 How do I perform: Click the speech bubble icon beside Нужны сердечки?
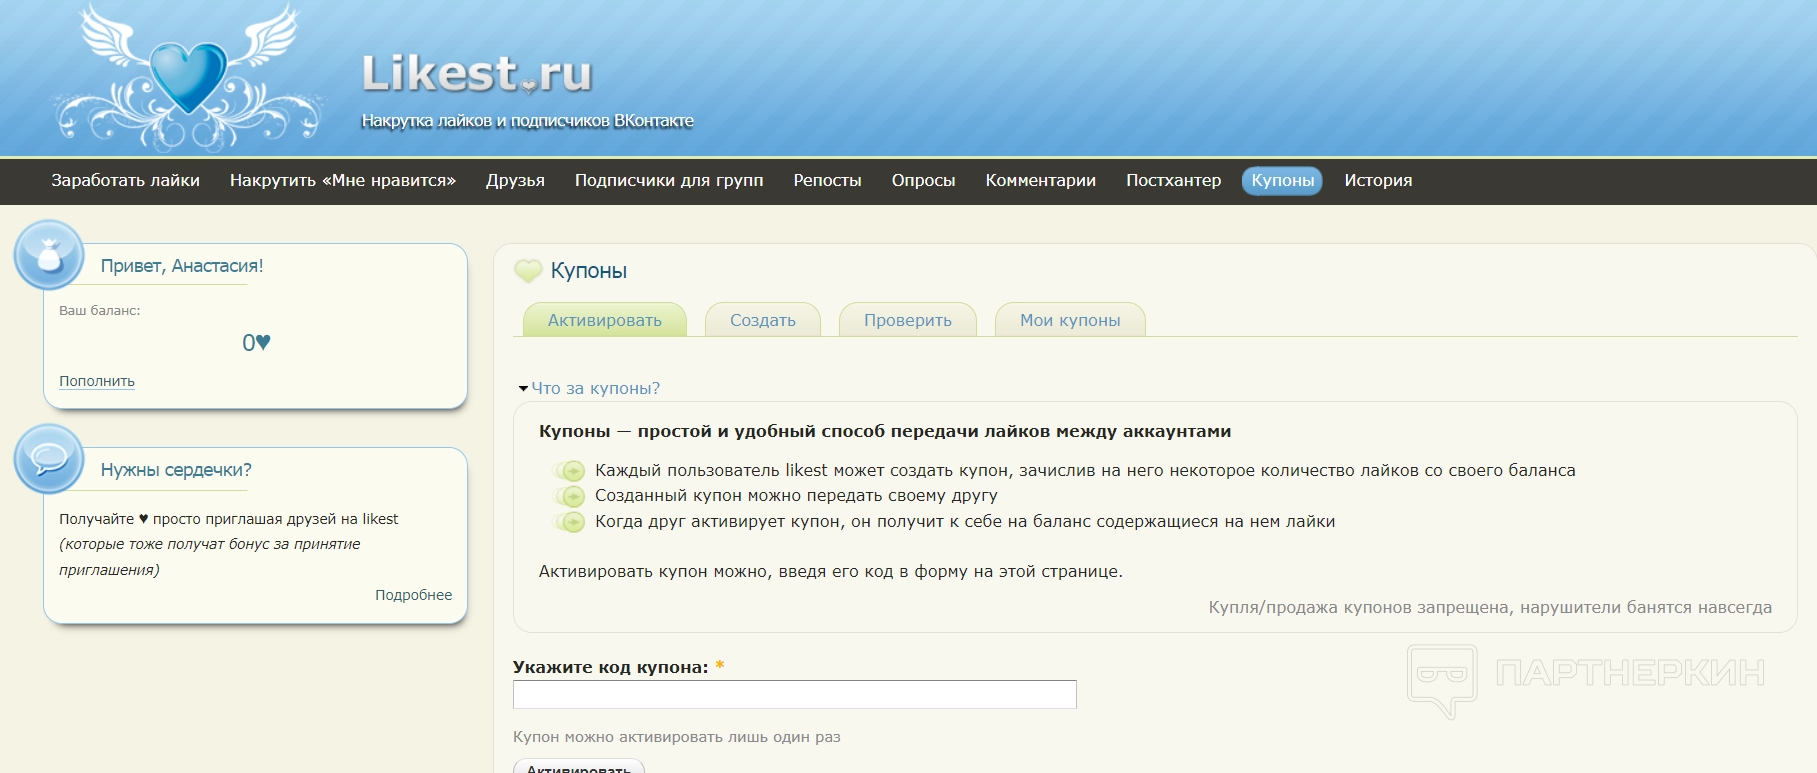pyautogui.click(x=49, y=459)
